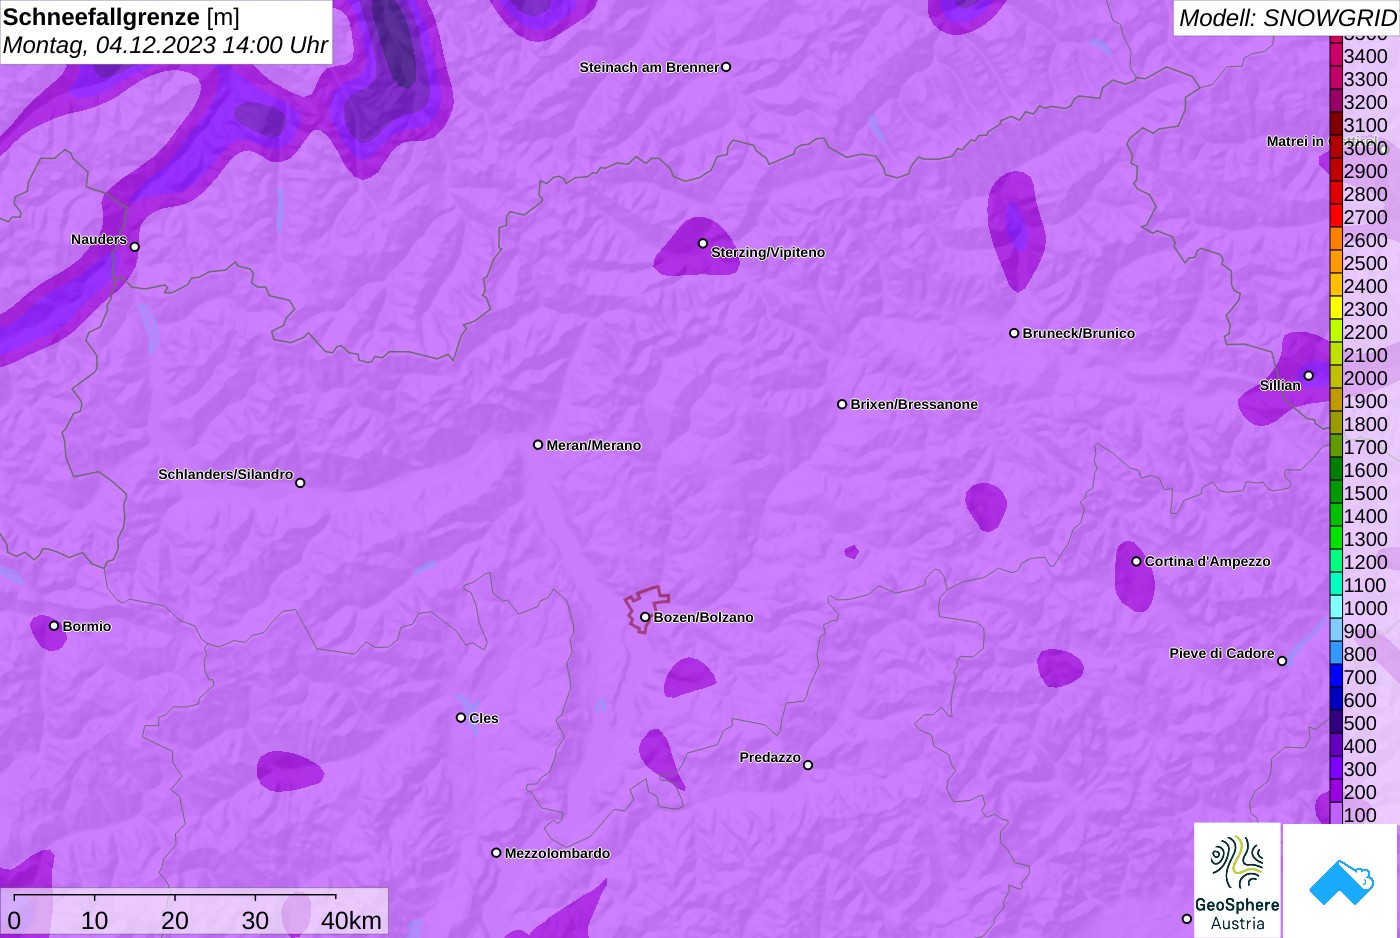Select the 2200 legend value
This screenshot has height=938, width=1400.
point(1366,332)
